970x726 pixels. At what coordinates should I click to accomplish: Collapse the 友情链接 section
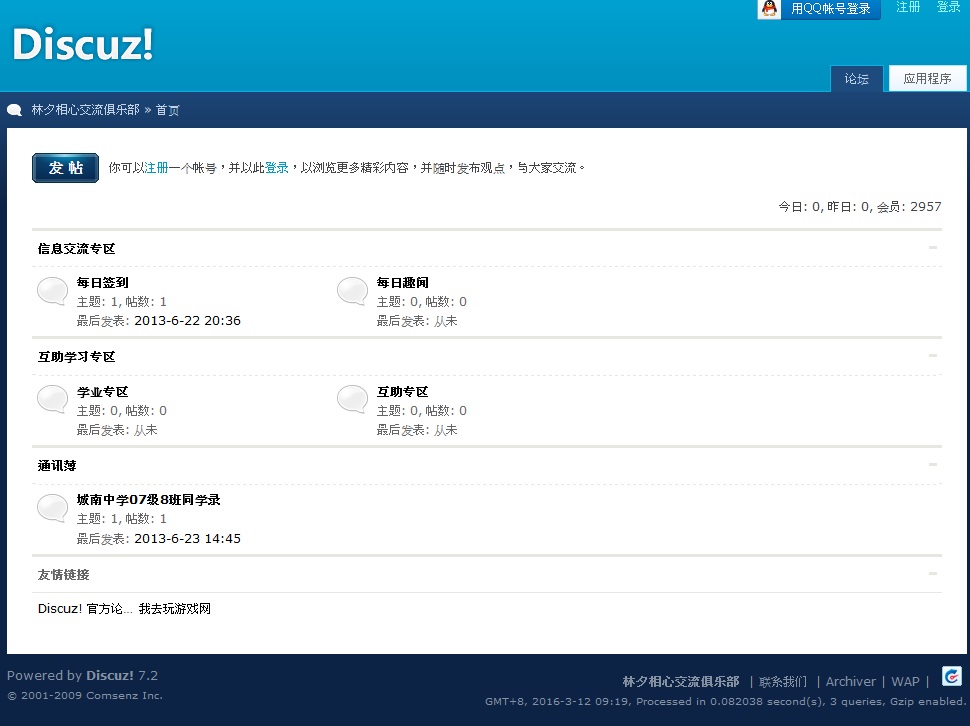click(x=933, y=573)
